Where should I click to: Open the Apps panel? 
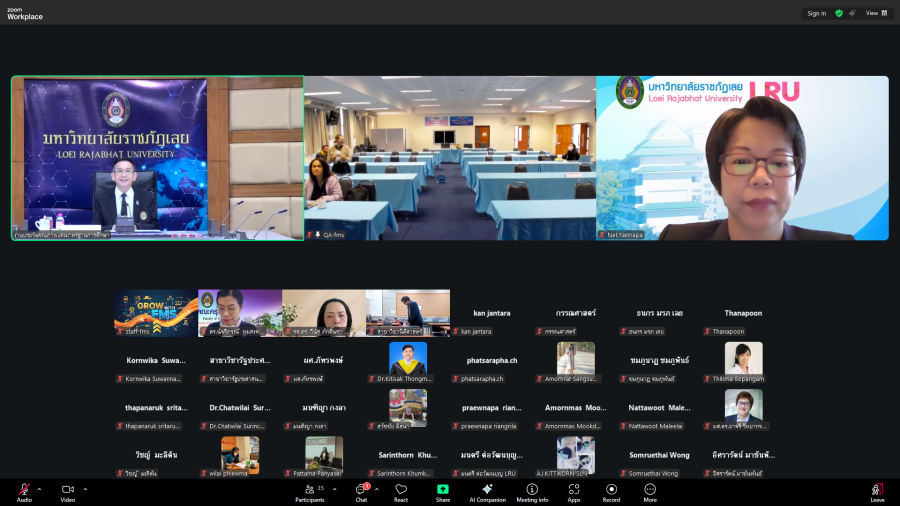[574, 491]
